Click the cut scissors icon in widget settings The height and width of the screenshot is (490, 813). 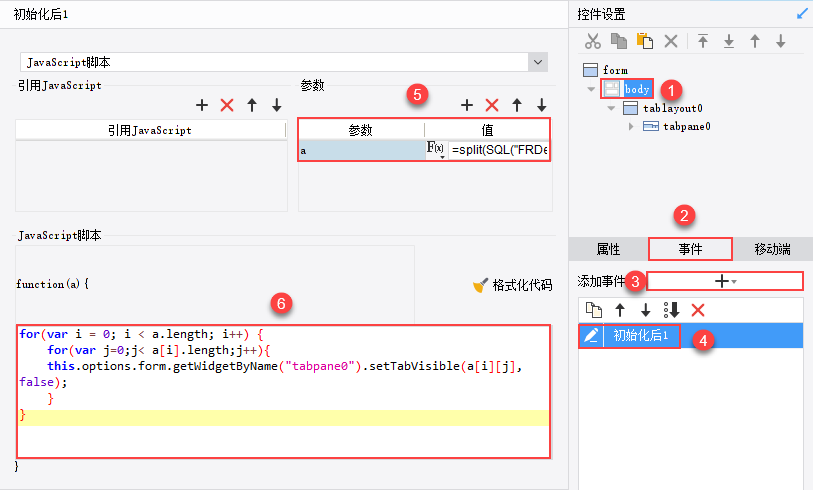click(x=593, y=41)
